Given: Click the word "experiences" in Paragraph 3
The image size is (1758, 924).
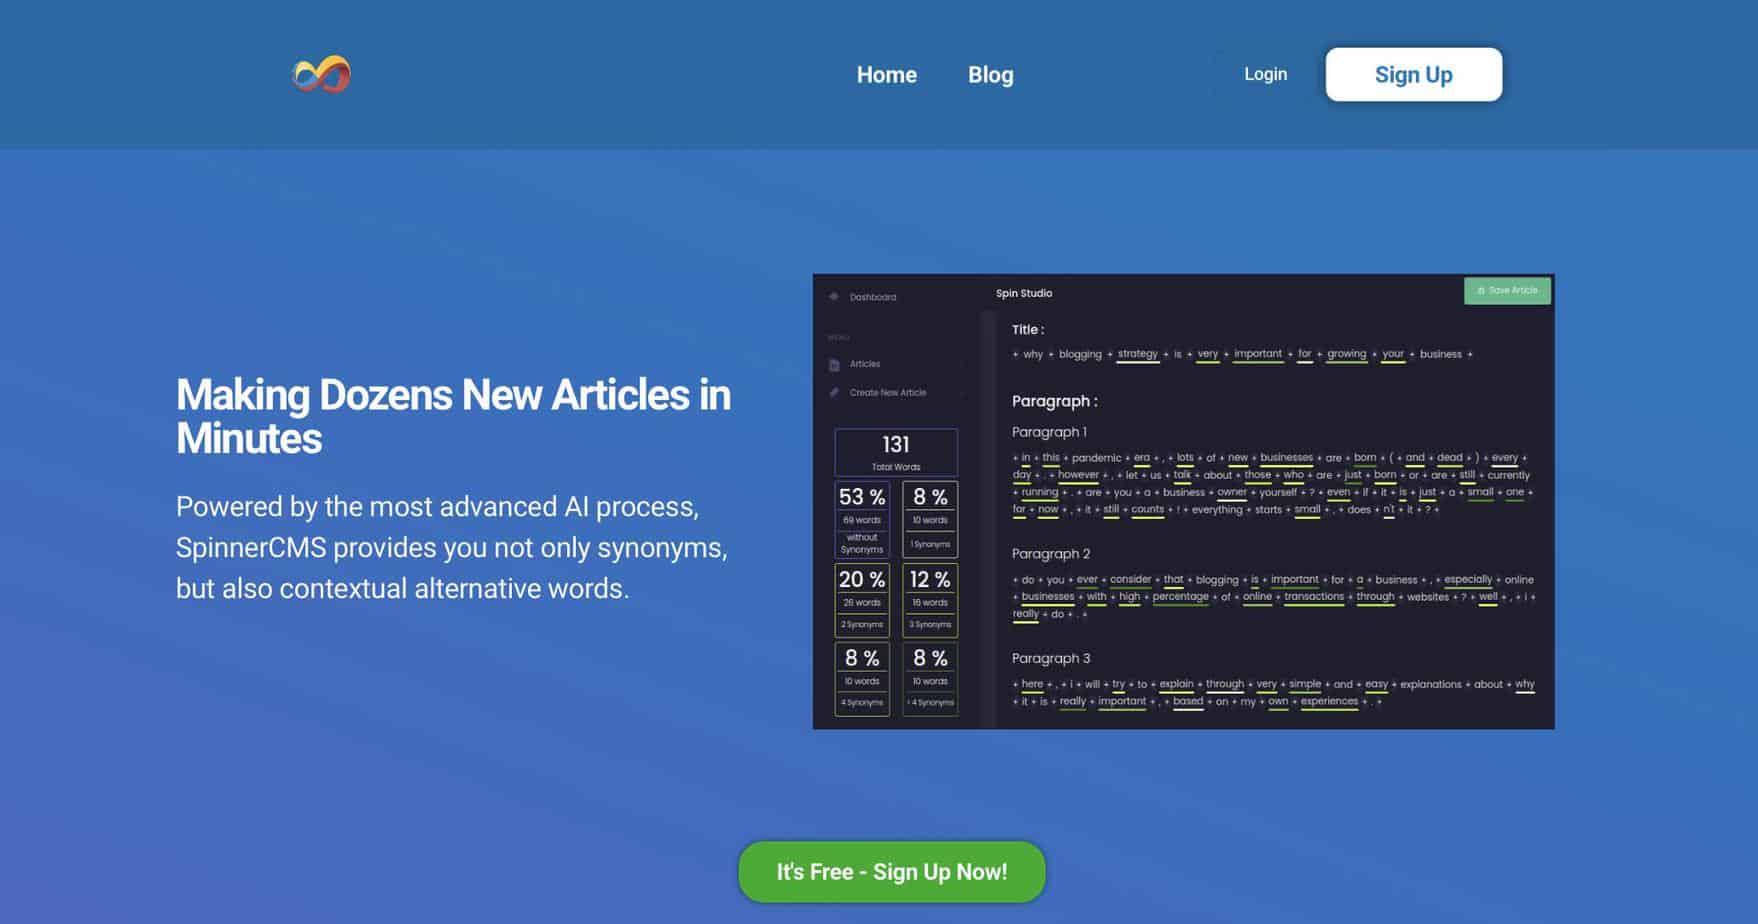Looking at the screenshot, I should coord(1329,701).
